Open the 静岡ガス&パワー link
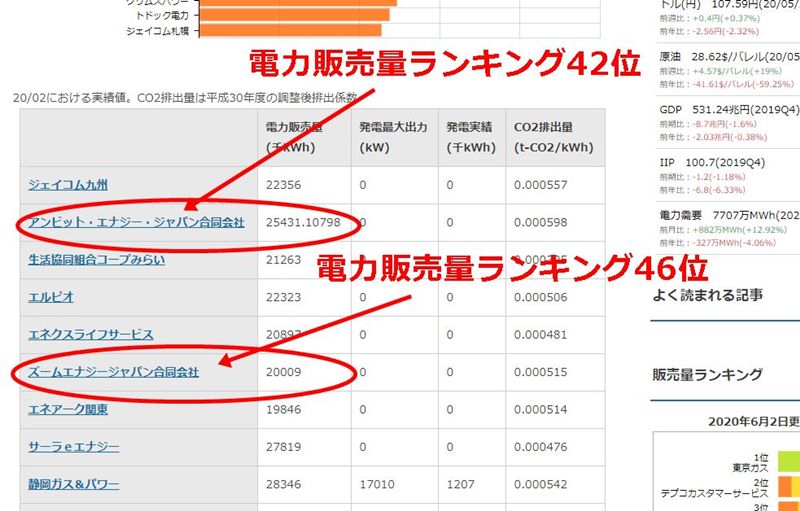This screenshot has height=511, width=800. tap(74, 484)
